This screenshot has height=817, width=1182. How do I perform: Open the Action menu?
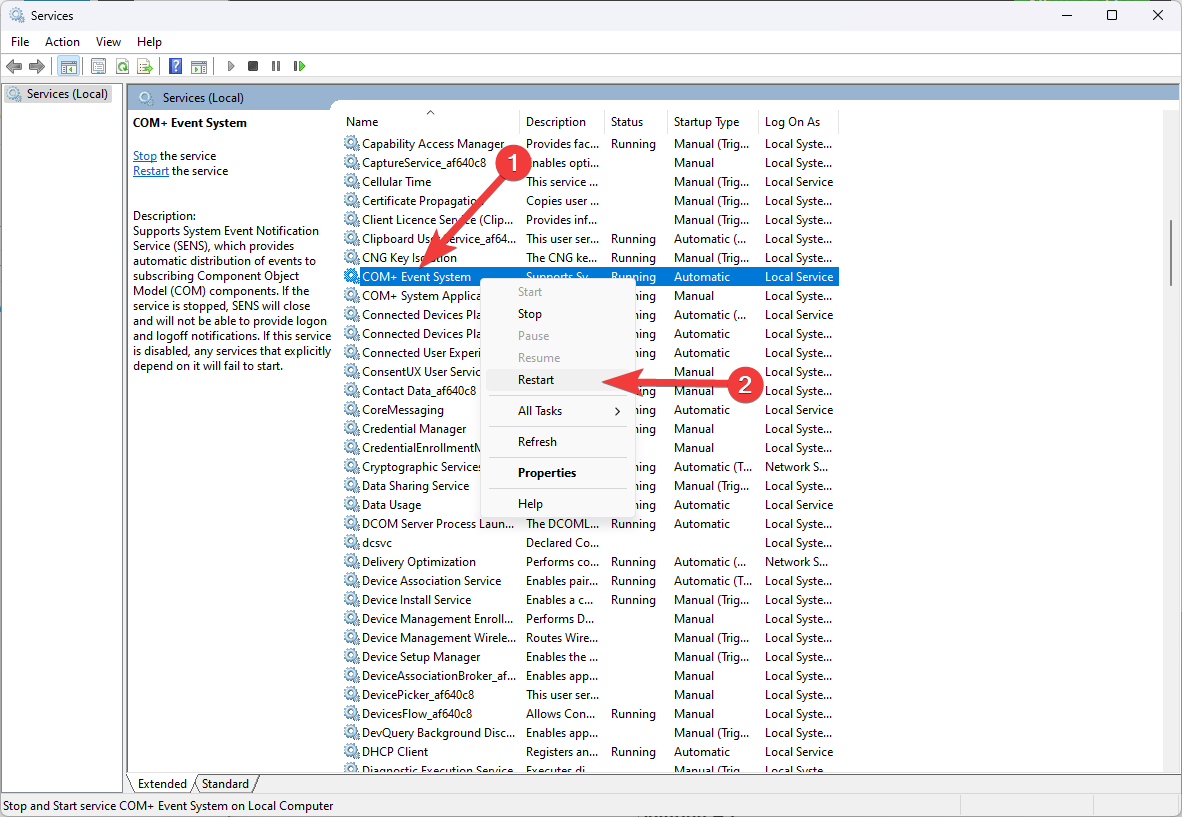coord(62,41)
